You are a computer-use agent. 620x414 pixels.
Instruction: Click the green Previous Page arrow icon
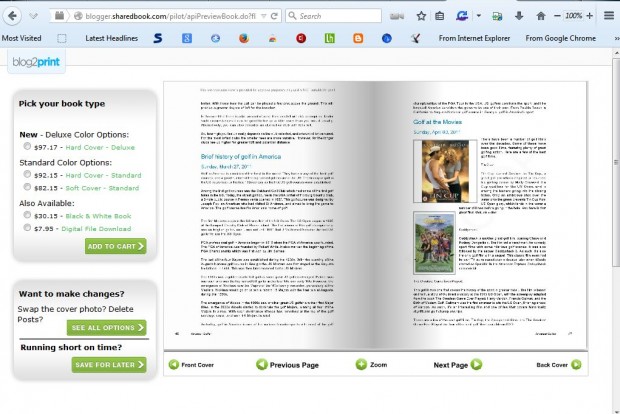click(261, 364)
